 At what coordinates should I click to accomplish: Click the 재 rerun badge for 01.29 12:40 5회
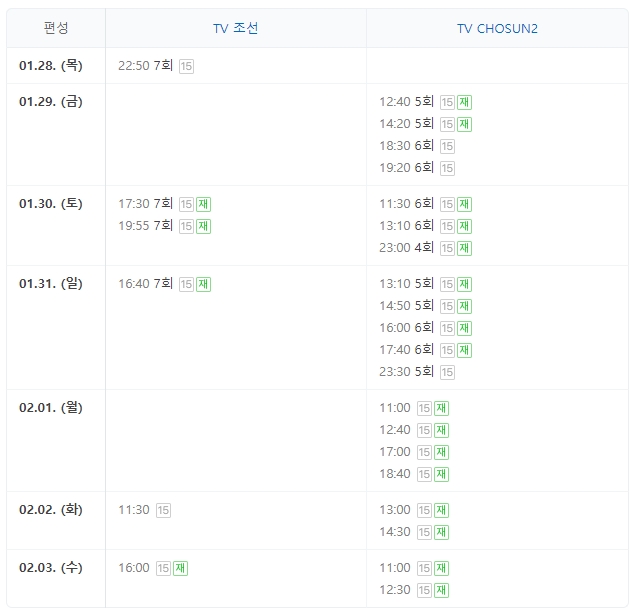tap(464, 102)
